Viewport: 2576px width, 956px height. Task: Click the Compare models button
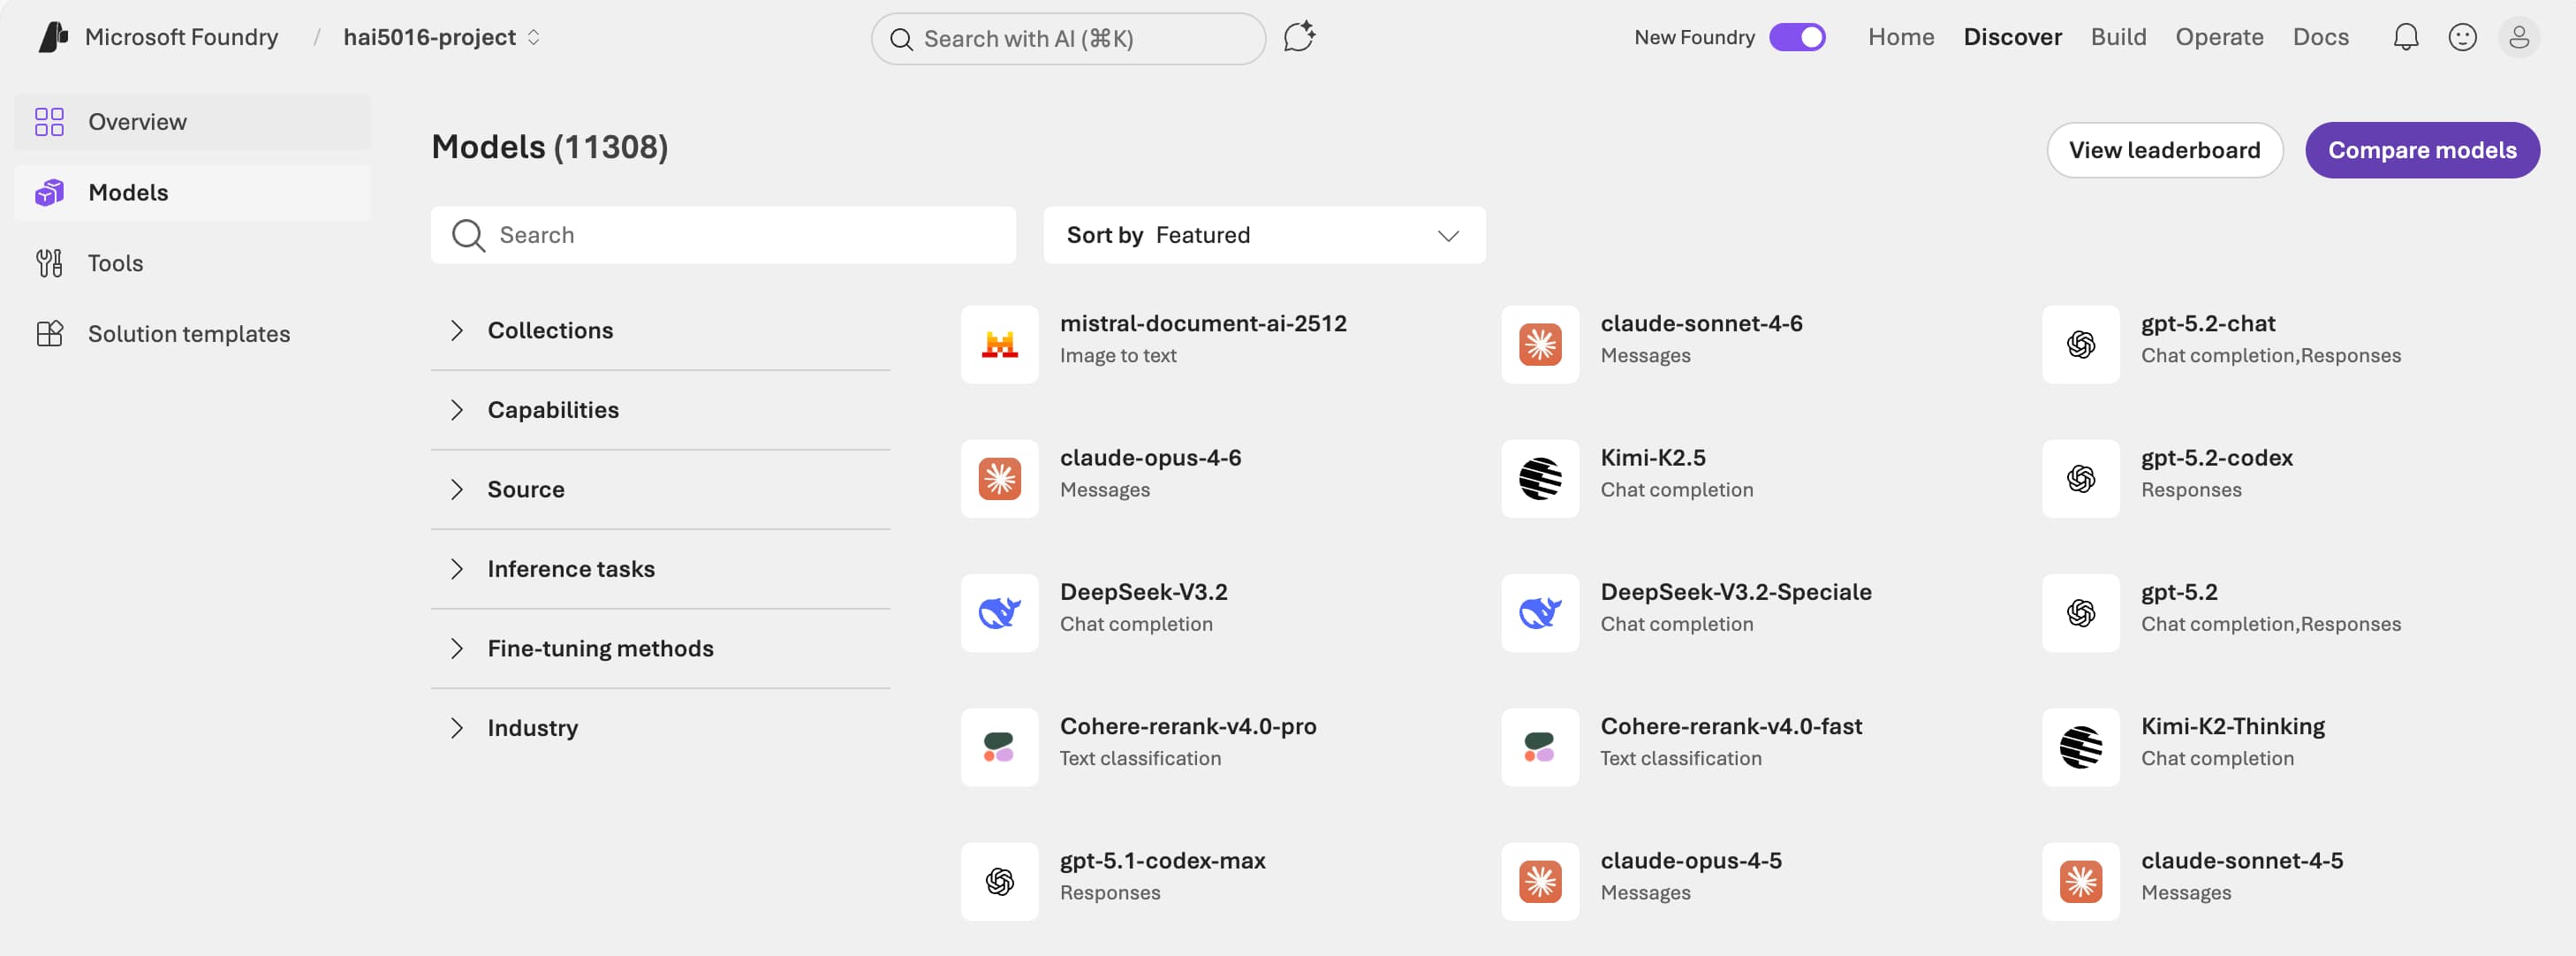pos(2421,150)
